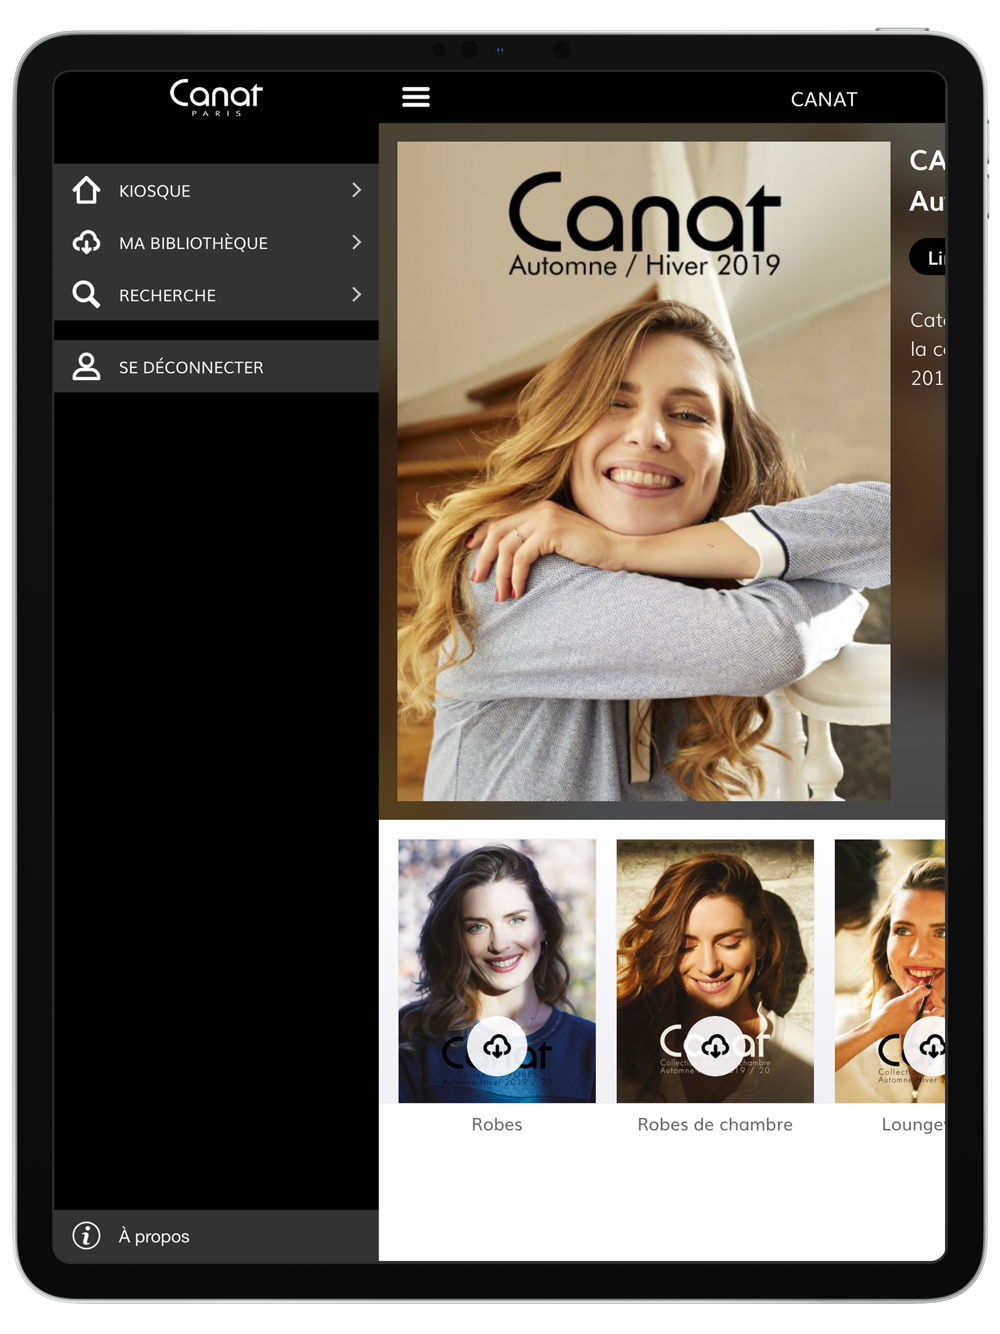Open MA BIBLIOTHÈQUE menu entry
This screenshot has height=1334, width=1000.
point(216,242)
